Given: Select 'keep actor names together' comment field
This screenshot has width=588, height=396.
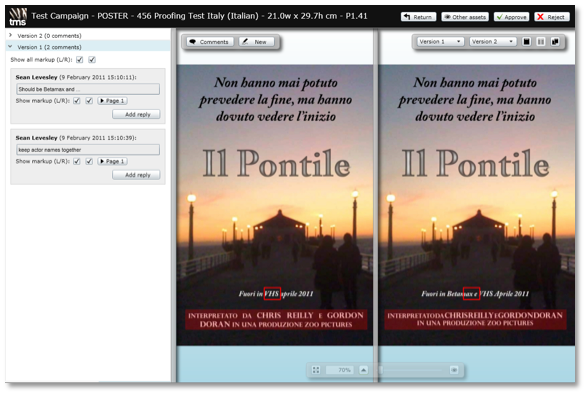Looking at the screenshot, I should (x=88, y=150).
